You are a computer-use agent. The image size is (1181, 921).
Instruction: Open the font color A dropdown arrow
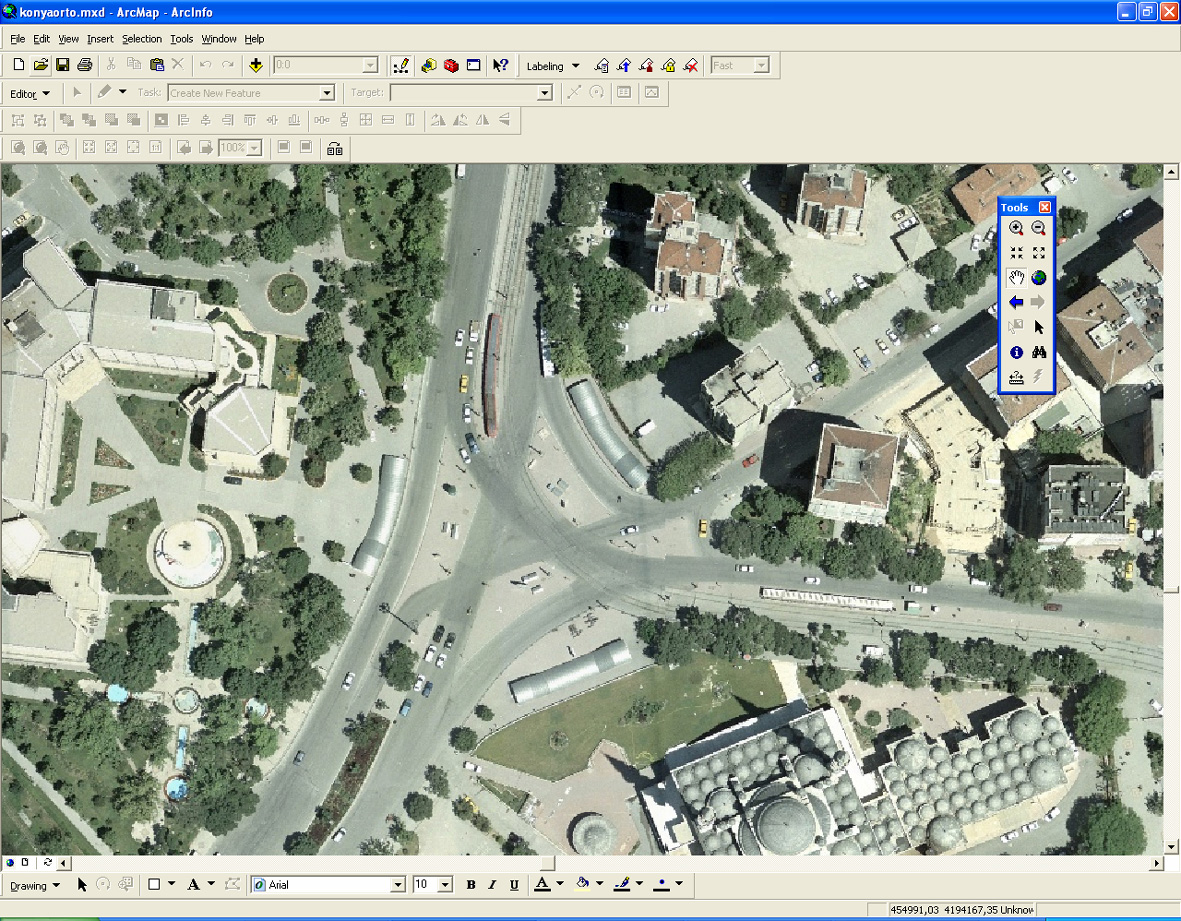coord(560,884)
